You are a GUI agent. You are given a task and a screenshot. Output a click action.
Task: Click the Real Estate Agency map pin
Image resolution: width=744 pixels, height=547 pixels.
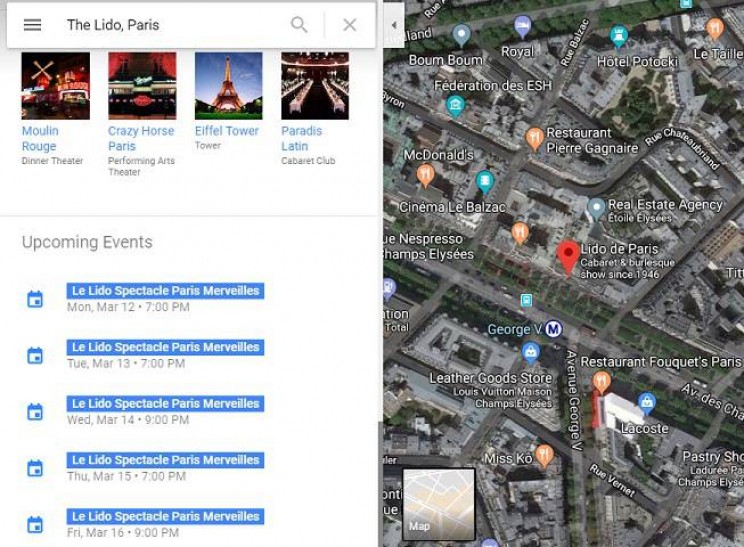click(596, 207)
